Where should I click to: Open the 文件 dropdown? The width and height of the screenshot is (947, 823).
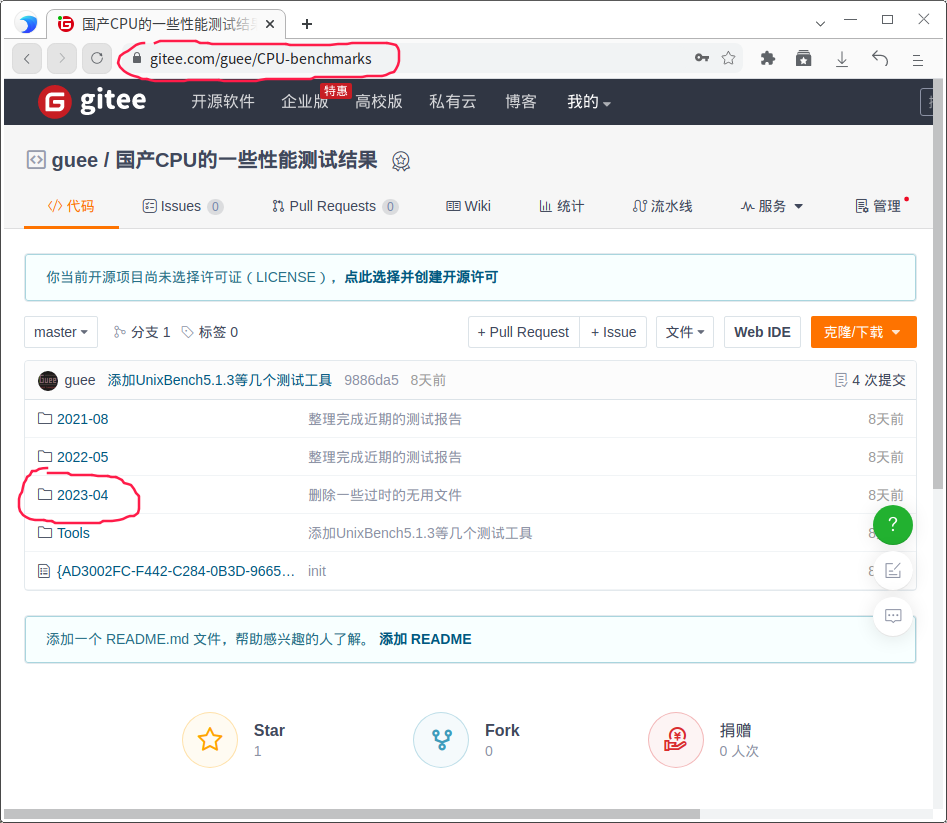(685, 332)
